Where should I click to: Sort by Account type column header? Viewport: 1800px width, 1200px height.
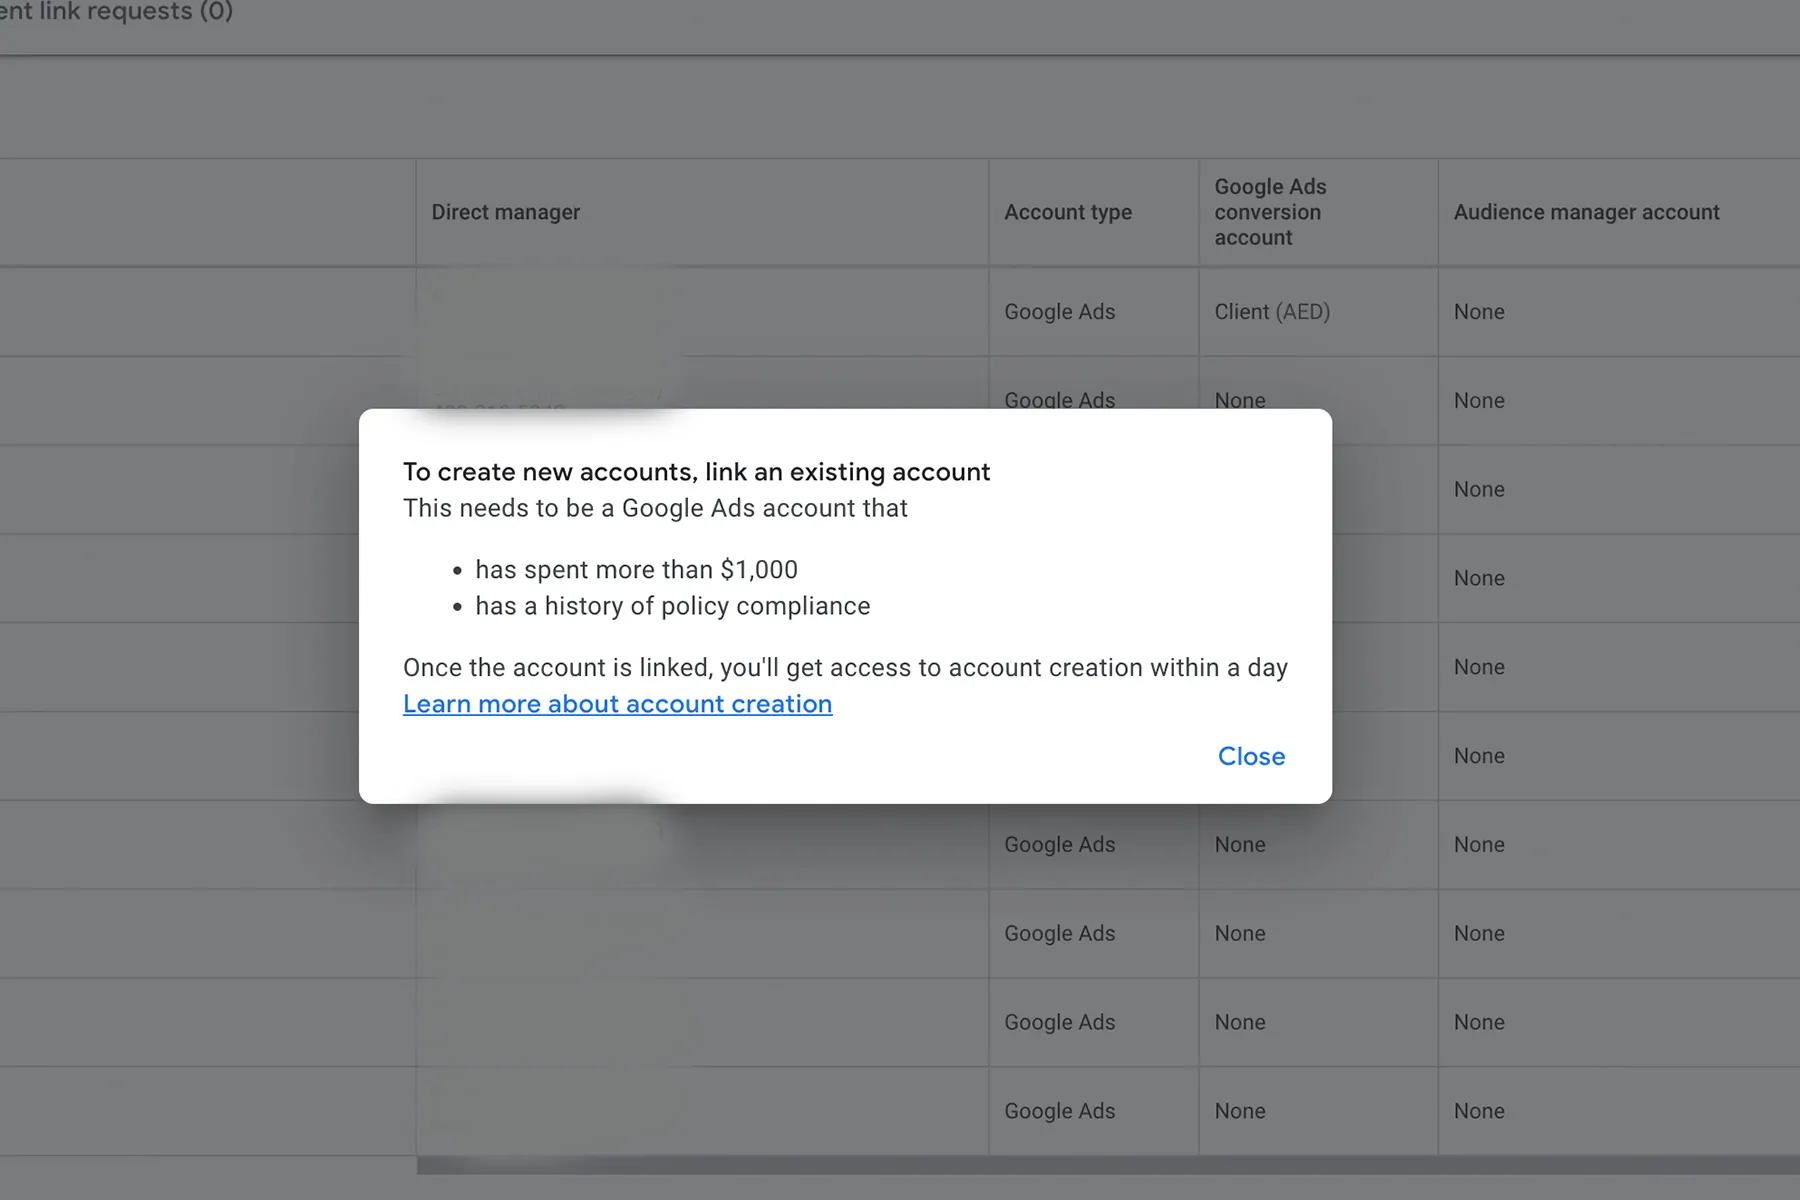point(1067,212)
